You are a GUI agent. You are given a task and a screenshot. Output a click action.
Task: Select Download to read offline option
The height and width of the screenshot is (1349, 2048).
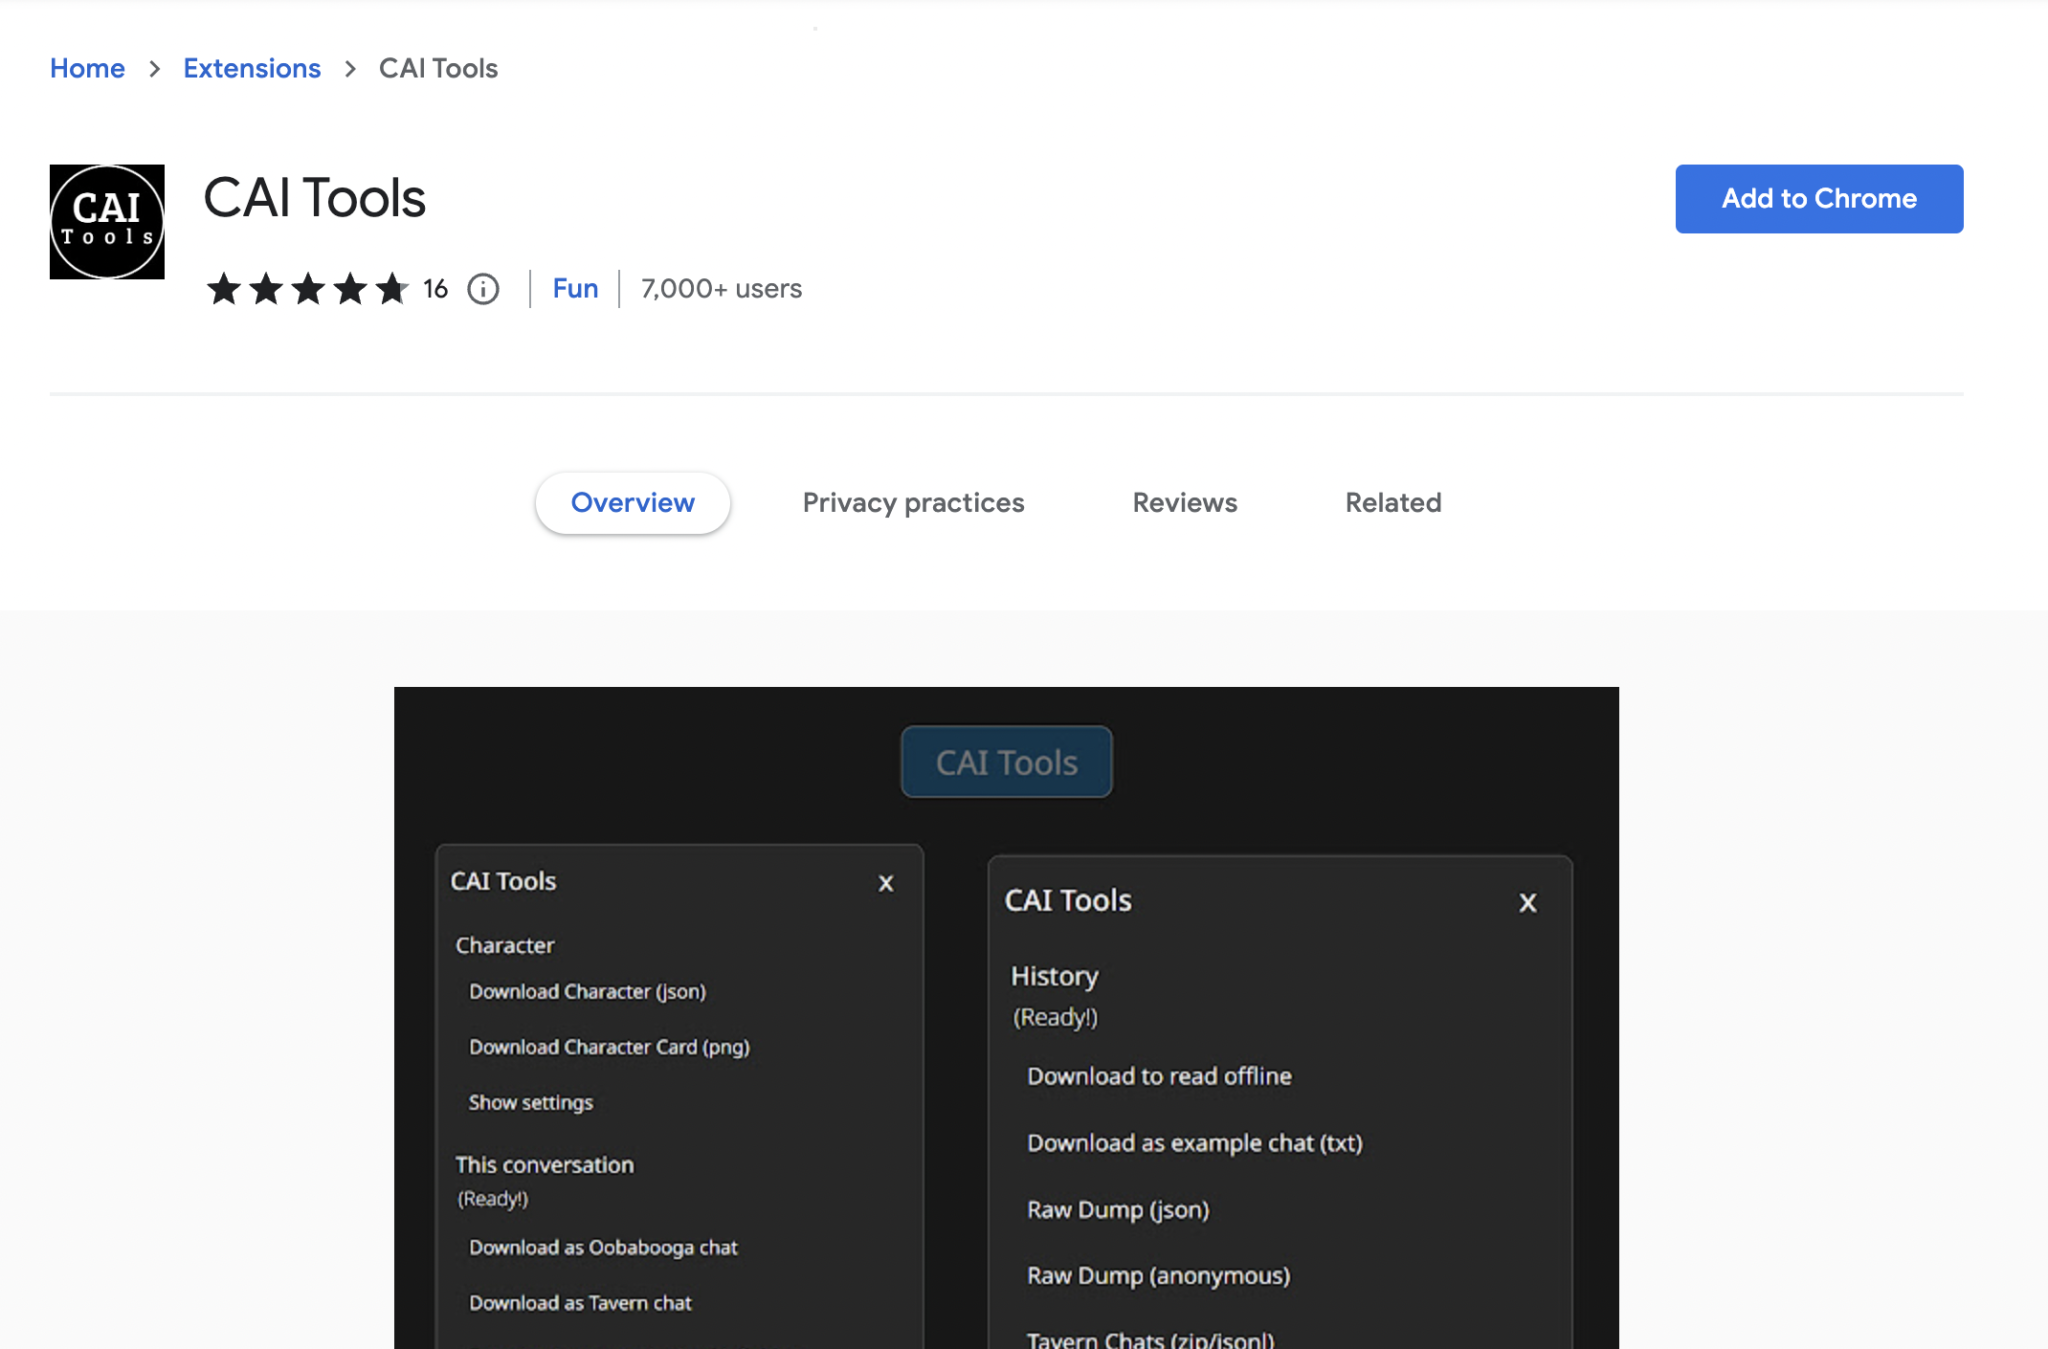(1158, 1076)
